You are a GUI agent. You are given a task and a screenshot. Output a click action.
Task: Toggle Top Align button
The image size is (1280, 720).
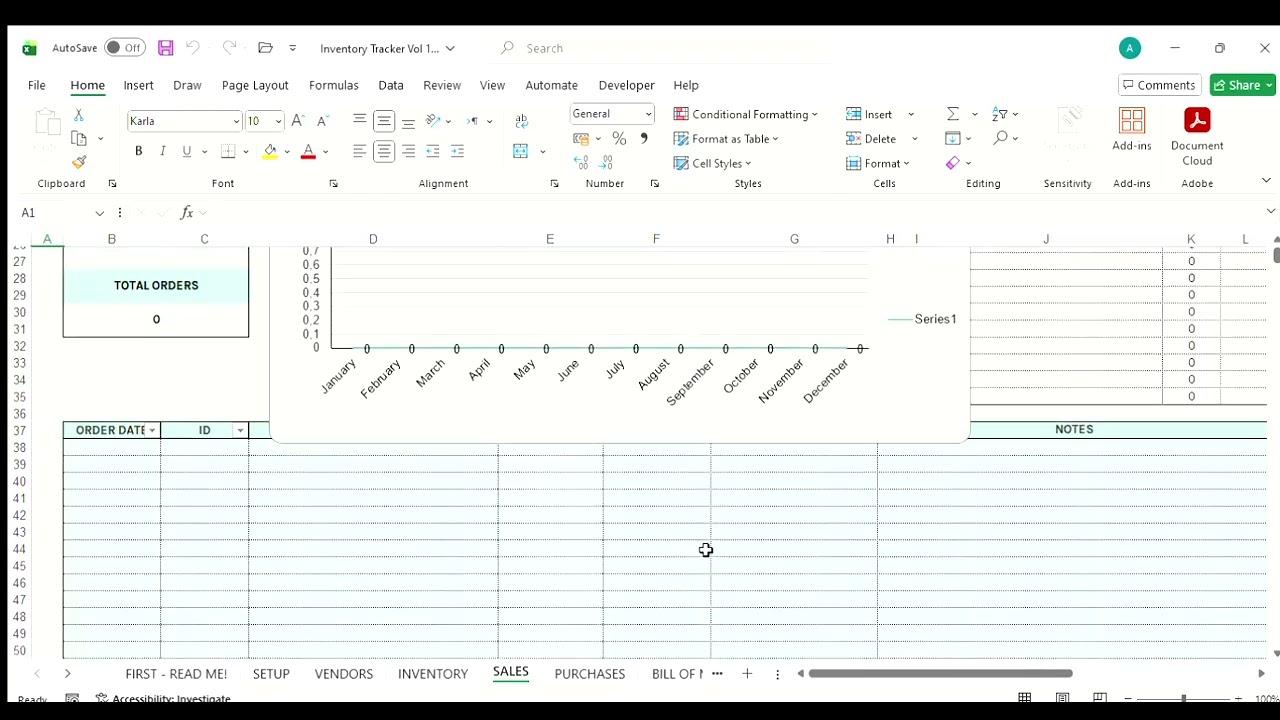[x=360, y=121]
